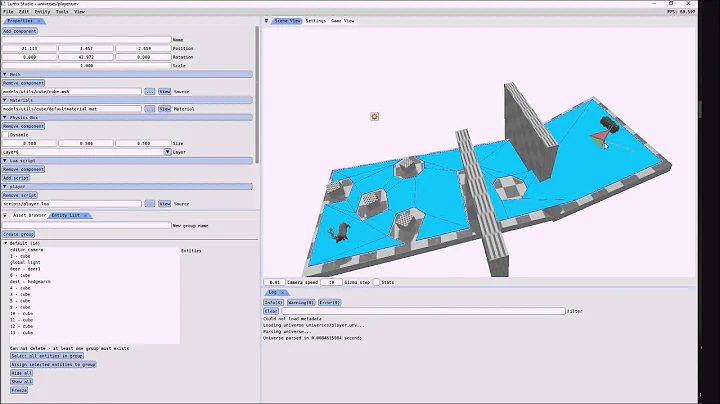Close the Log tab with its x
720x404 pixels.
282,292
